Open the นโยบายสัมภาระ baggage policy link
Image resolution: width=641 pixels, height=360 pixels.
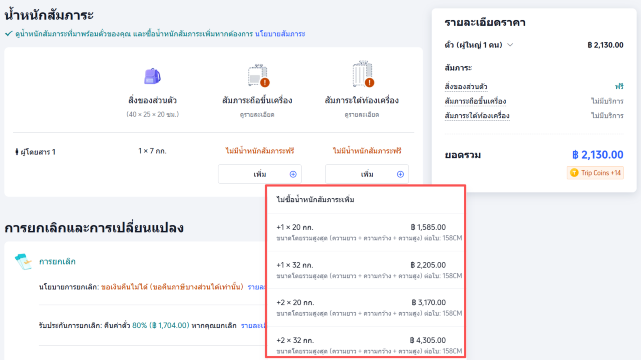(280, 34)
